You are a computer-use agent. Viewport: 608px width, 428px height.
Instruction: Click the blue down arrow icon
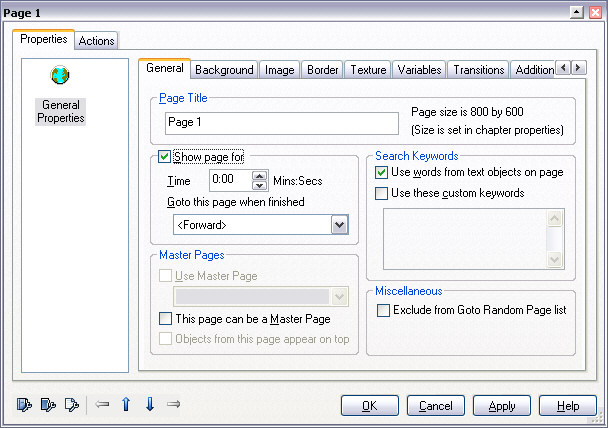pyautogui.click(x=150, y=404)
